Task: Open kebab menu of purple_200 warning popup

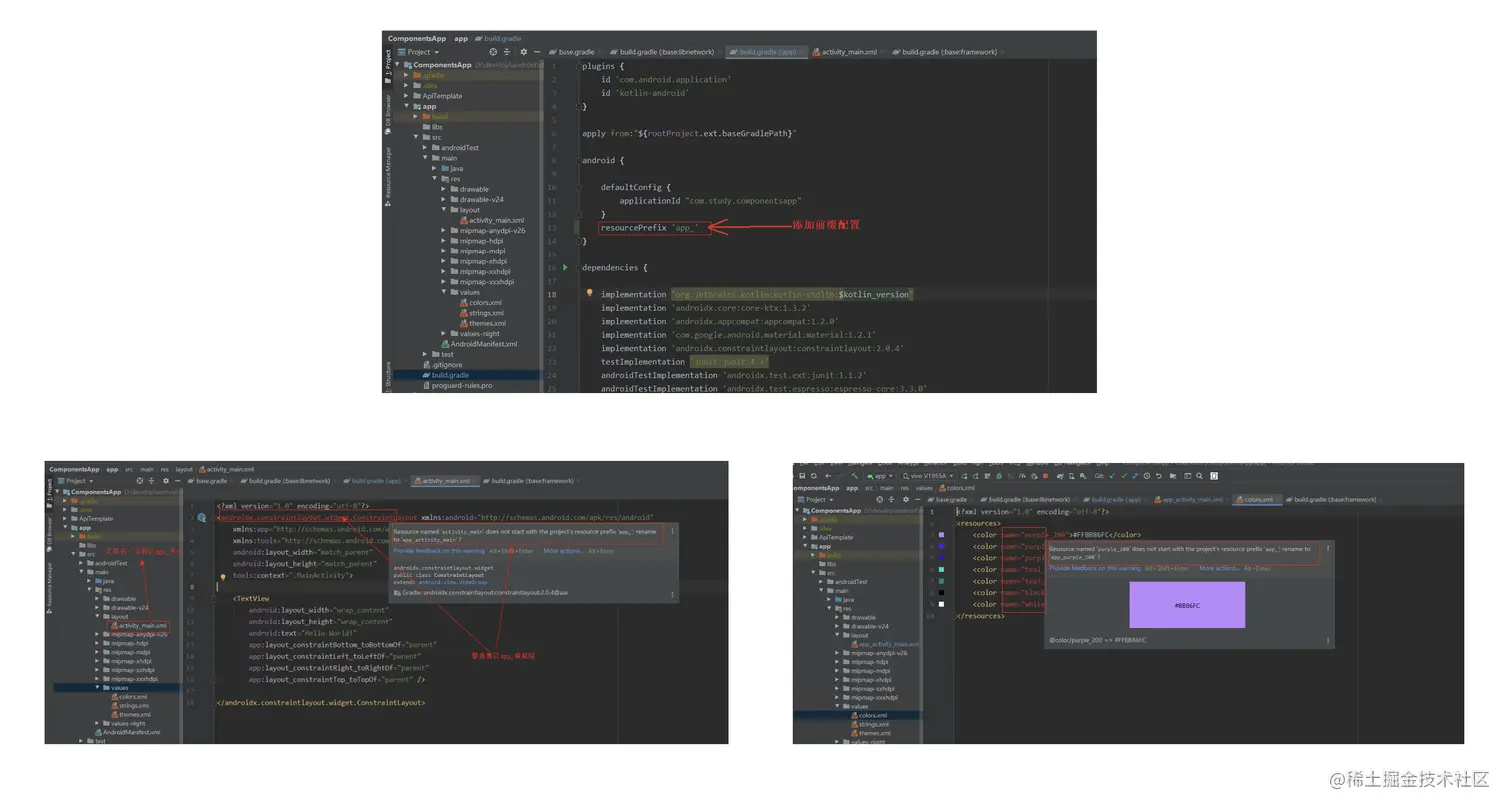Action: click(1328, 548)
